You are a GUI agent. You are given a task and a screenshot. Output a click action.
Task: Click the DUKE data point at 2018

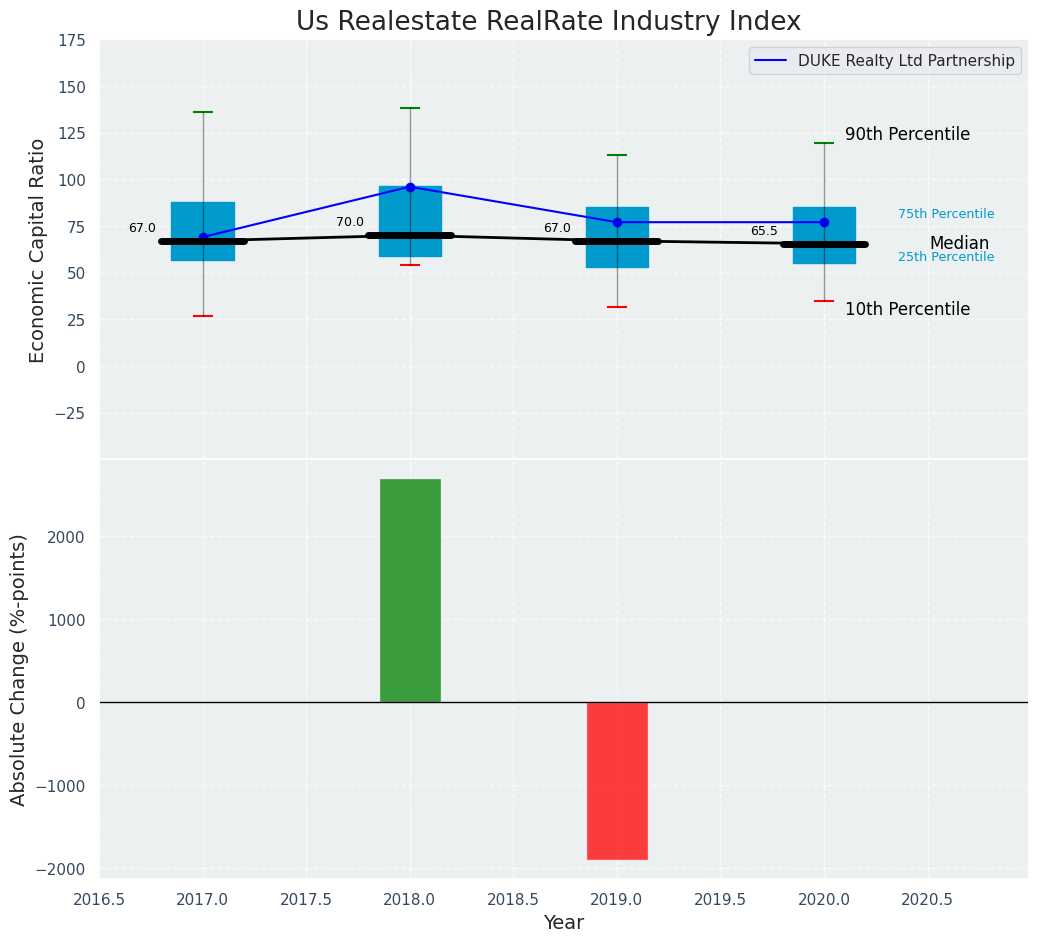pos(410,187)
